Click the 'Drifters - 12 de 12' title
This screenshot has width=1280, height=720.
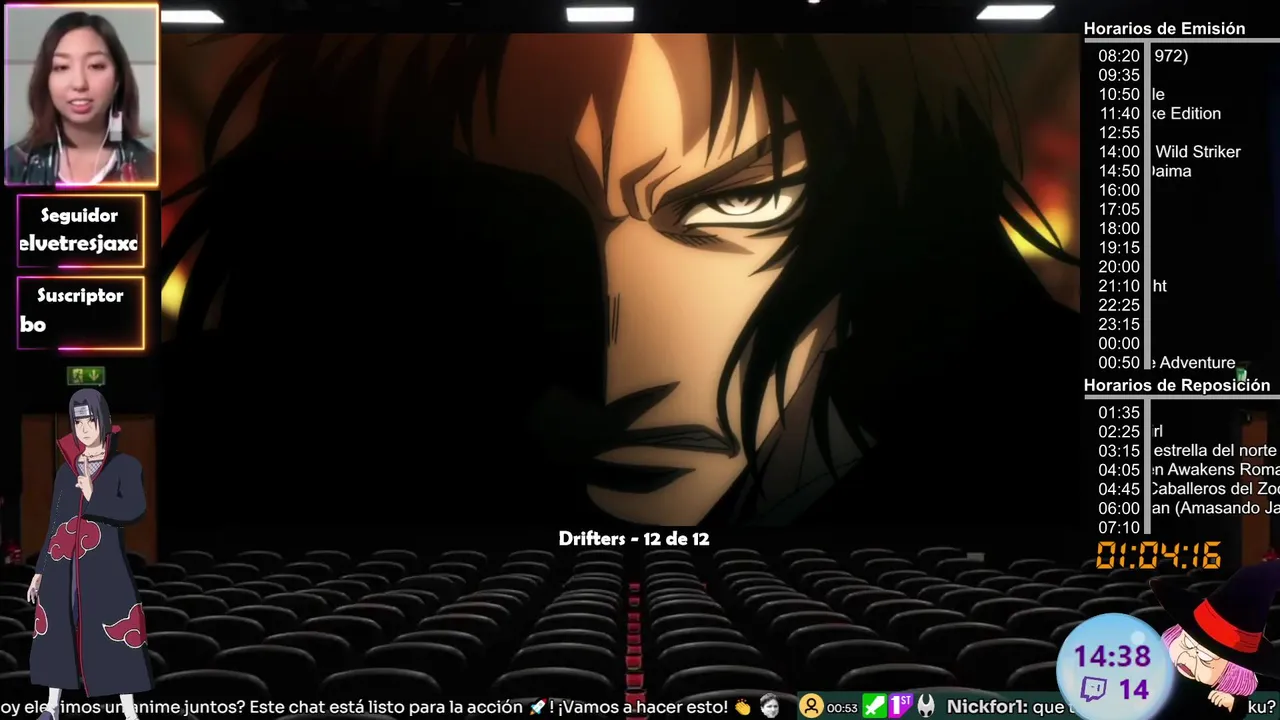coord(634,539)
